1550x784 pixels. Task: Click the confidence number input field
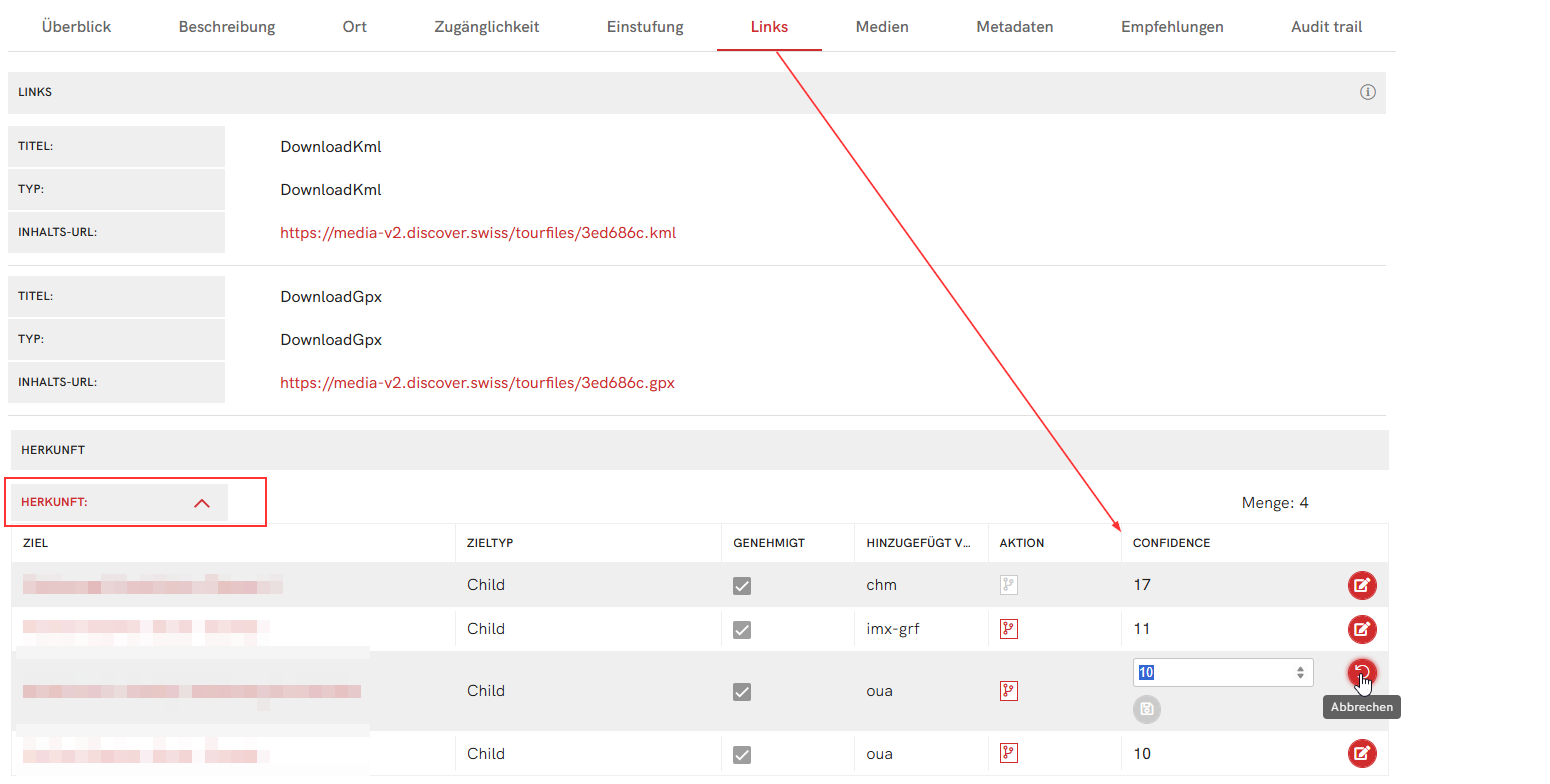tap(1212, 672)
